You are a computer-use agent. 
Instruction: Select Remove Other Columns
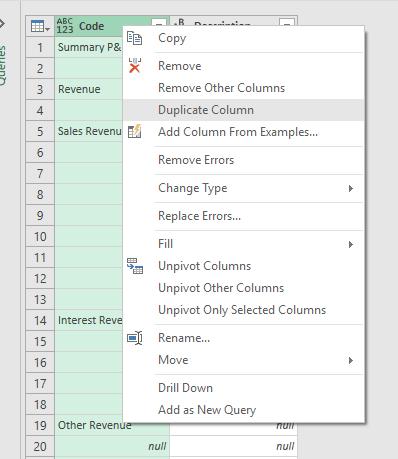point(243,88)
